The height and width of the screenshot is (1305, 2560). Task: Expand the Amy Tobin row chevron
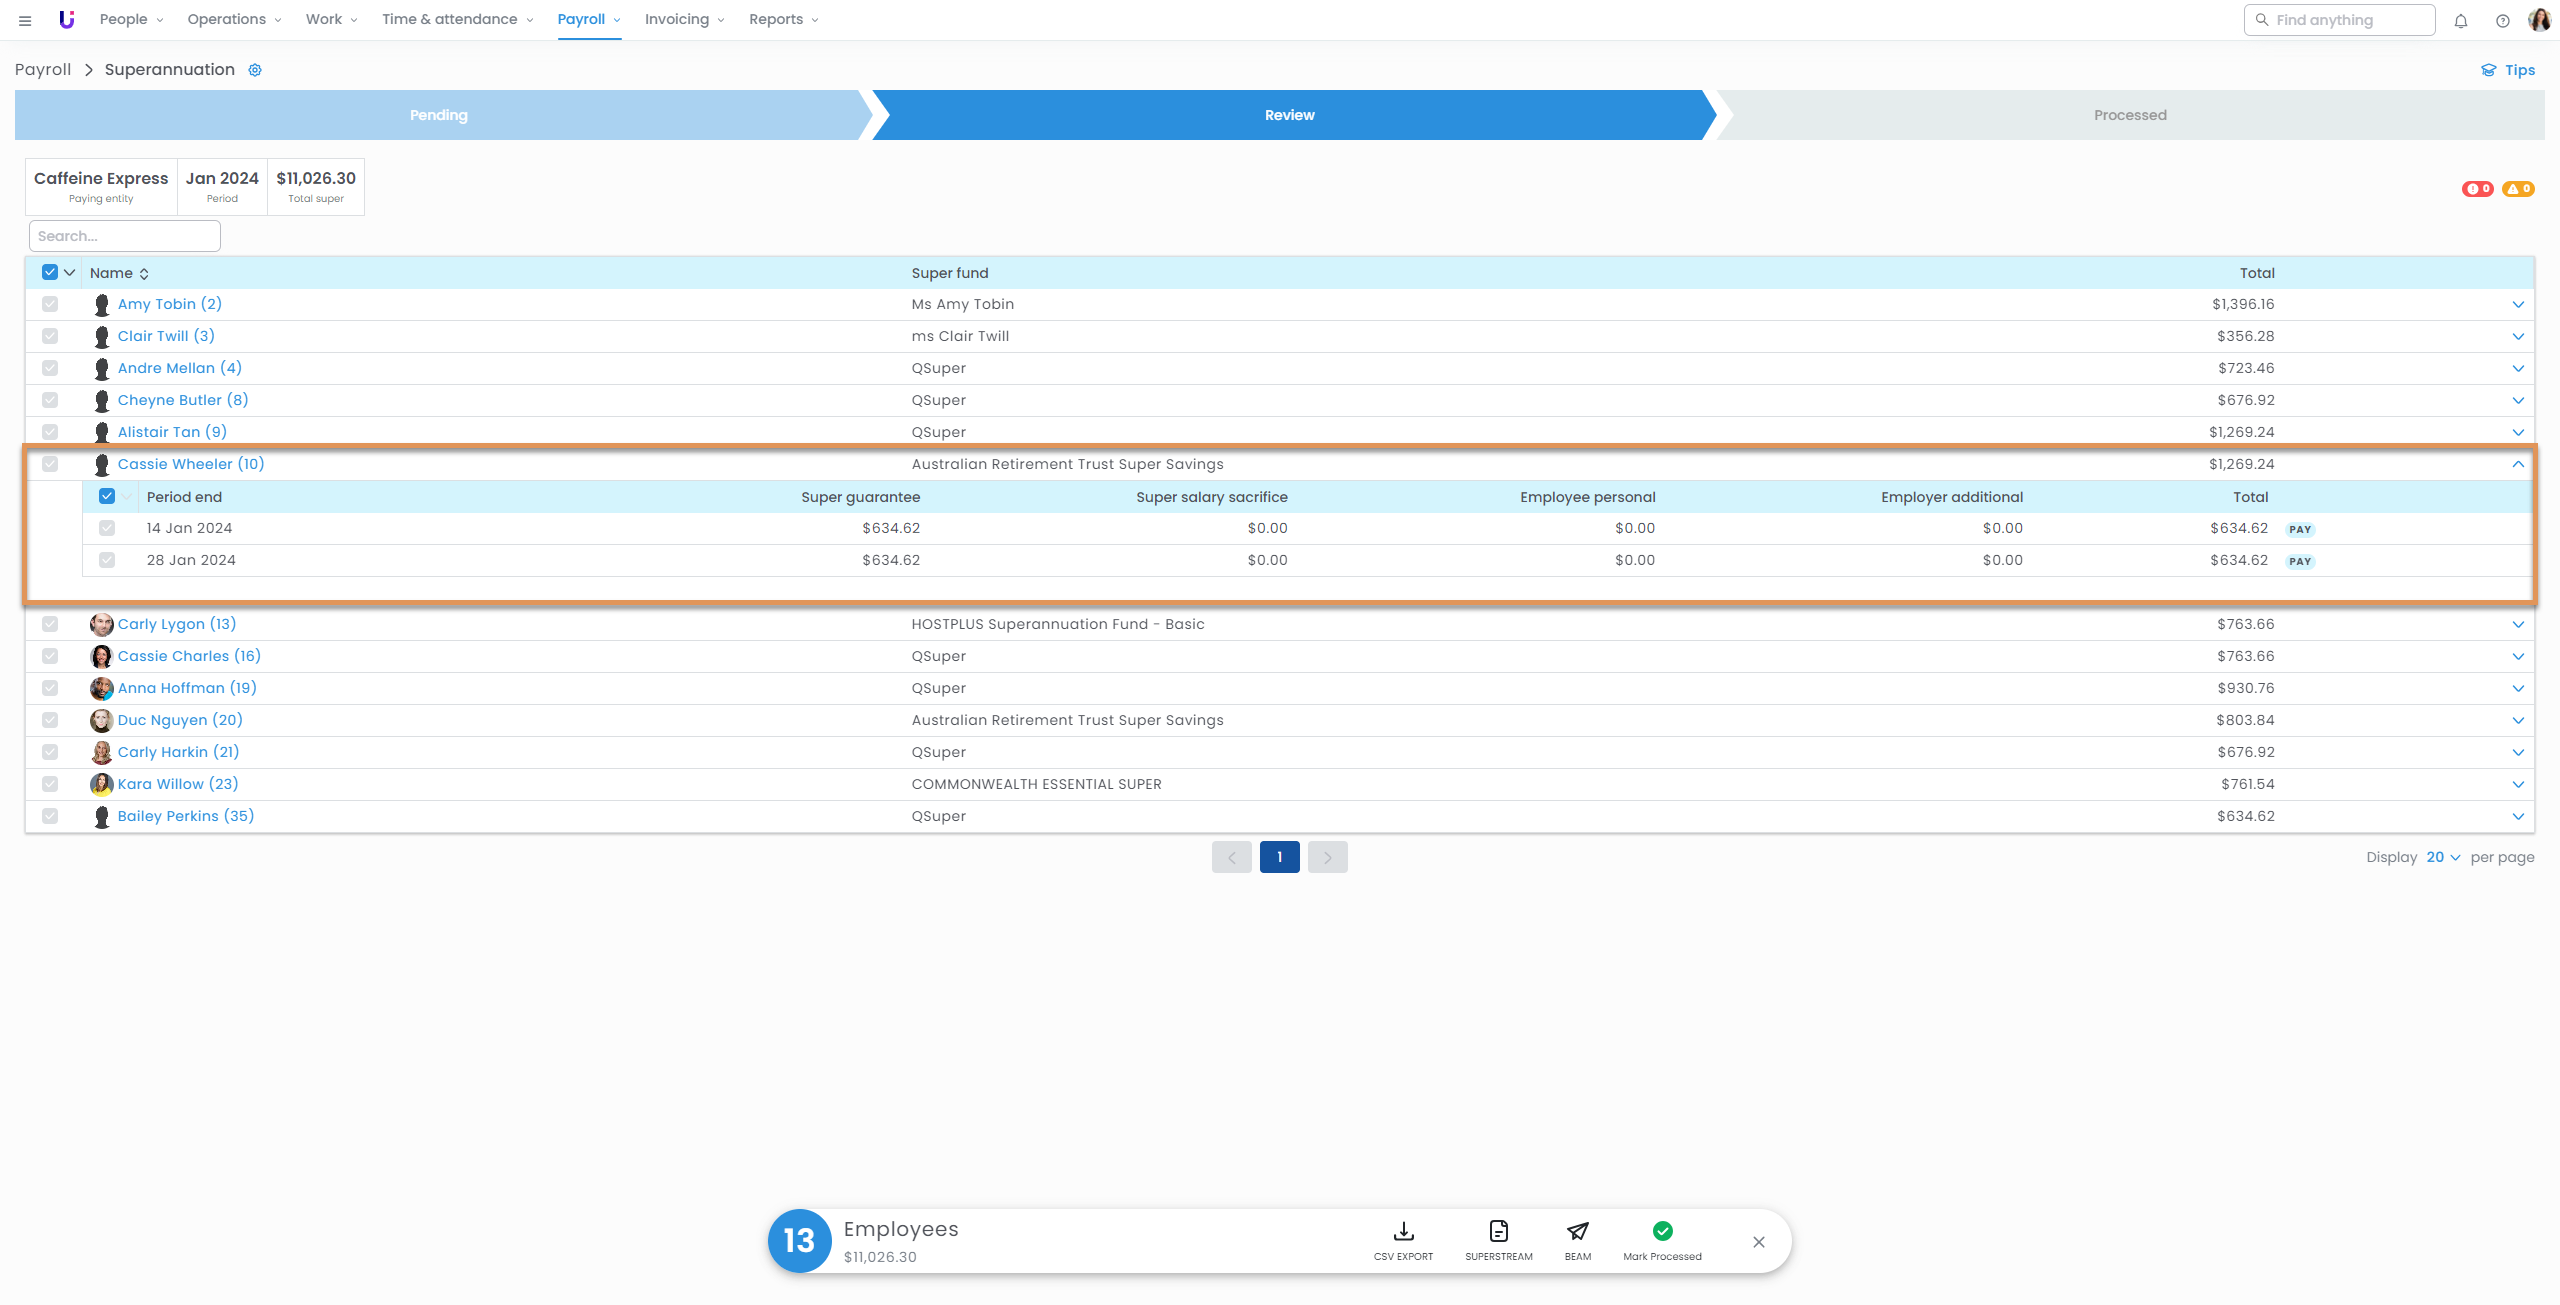(x=2518, y=304)
